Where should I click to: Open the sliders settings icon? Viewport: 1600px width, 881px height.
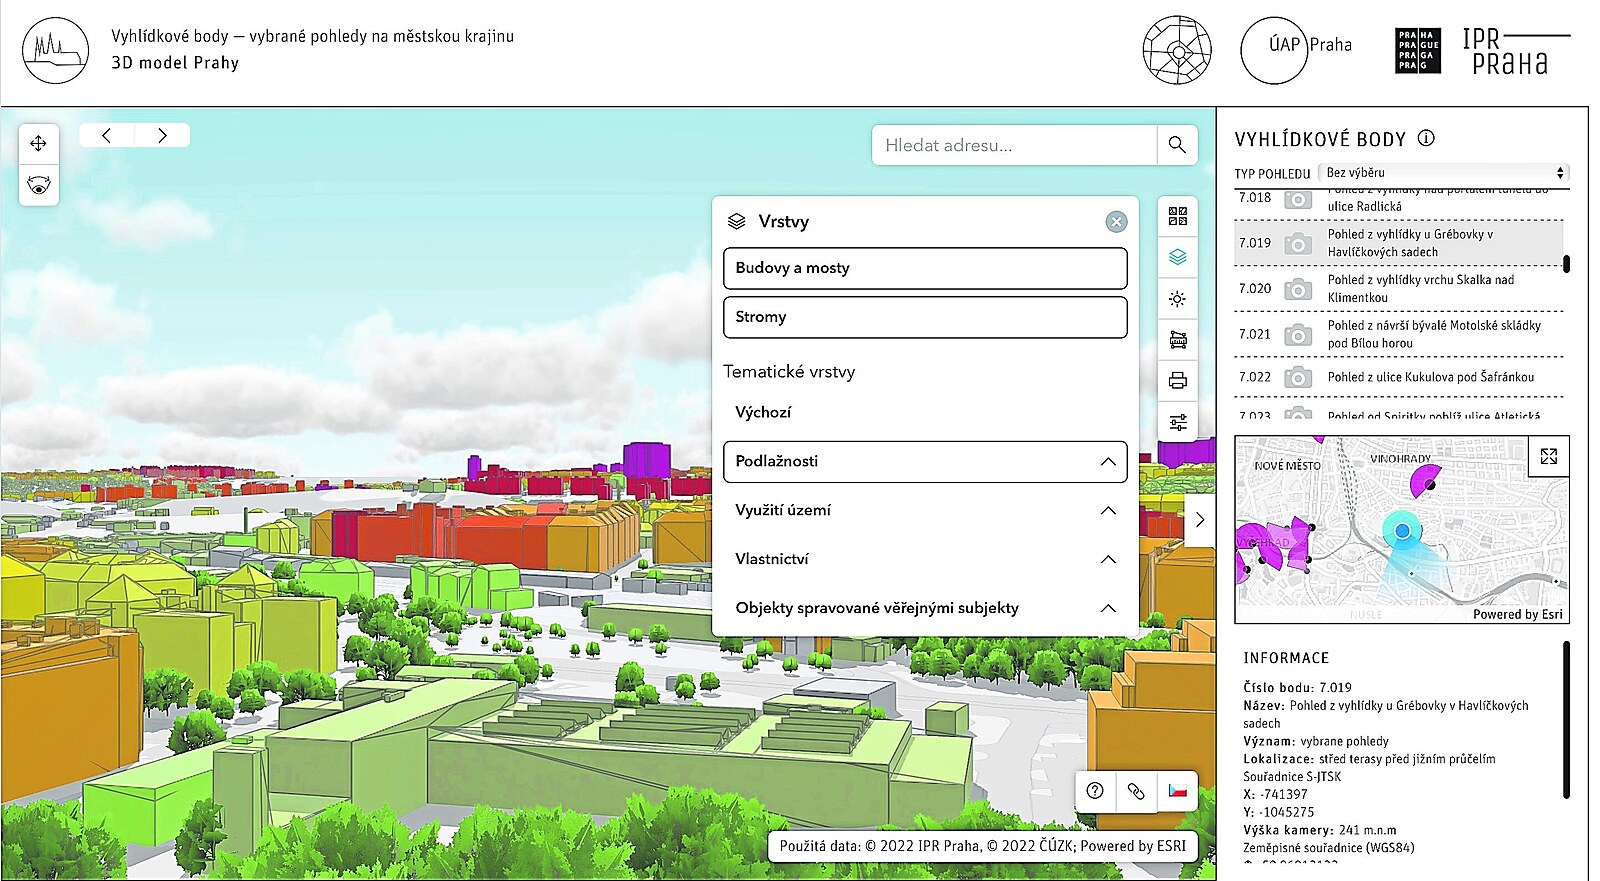pos(1178,422)
